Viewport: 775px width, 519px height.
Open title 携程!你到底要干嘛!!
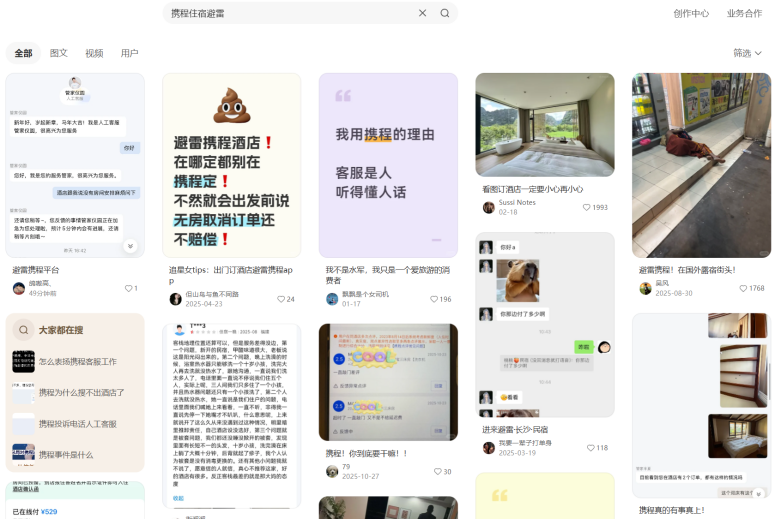point(366,453)
